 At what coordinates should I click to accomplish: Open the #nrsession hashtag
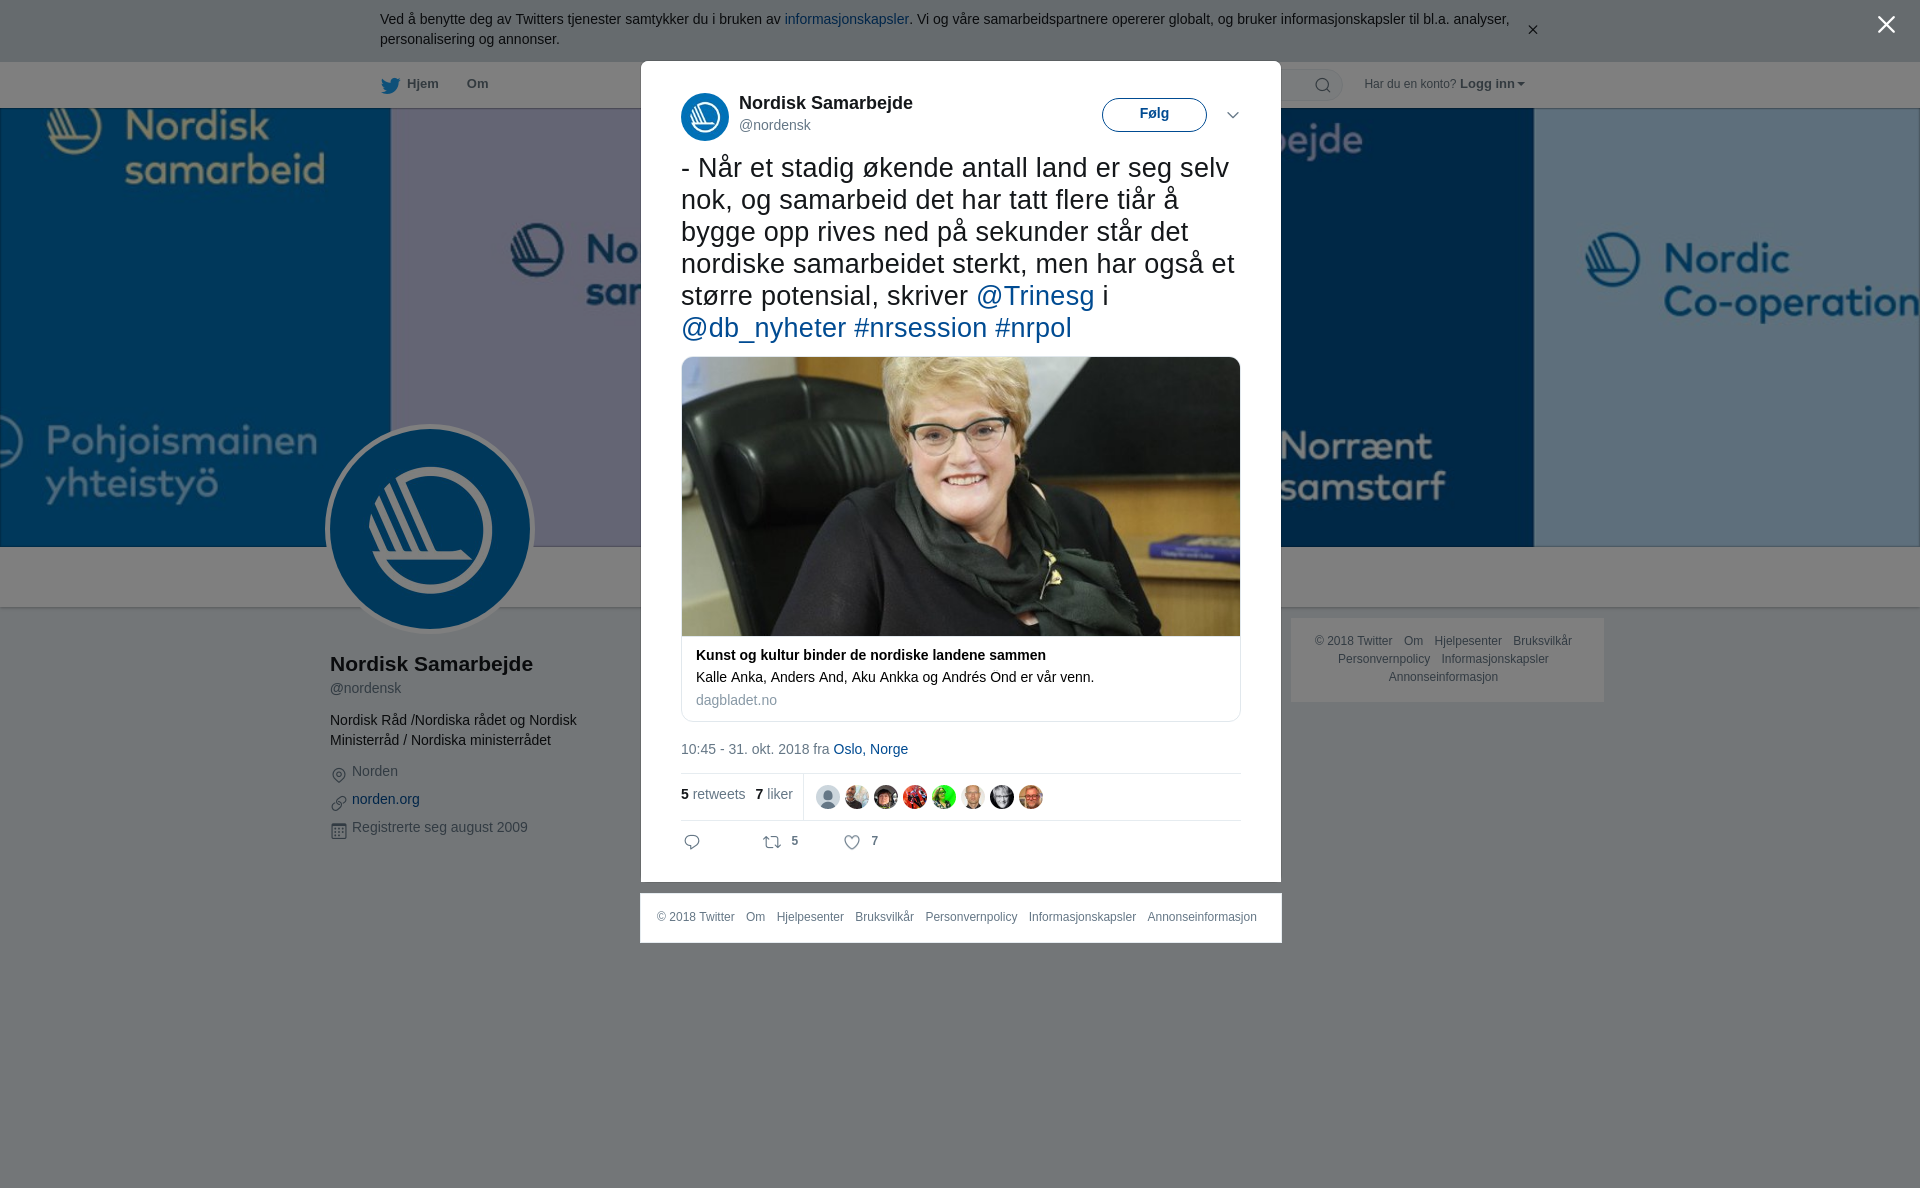pos(920,328)
